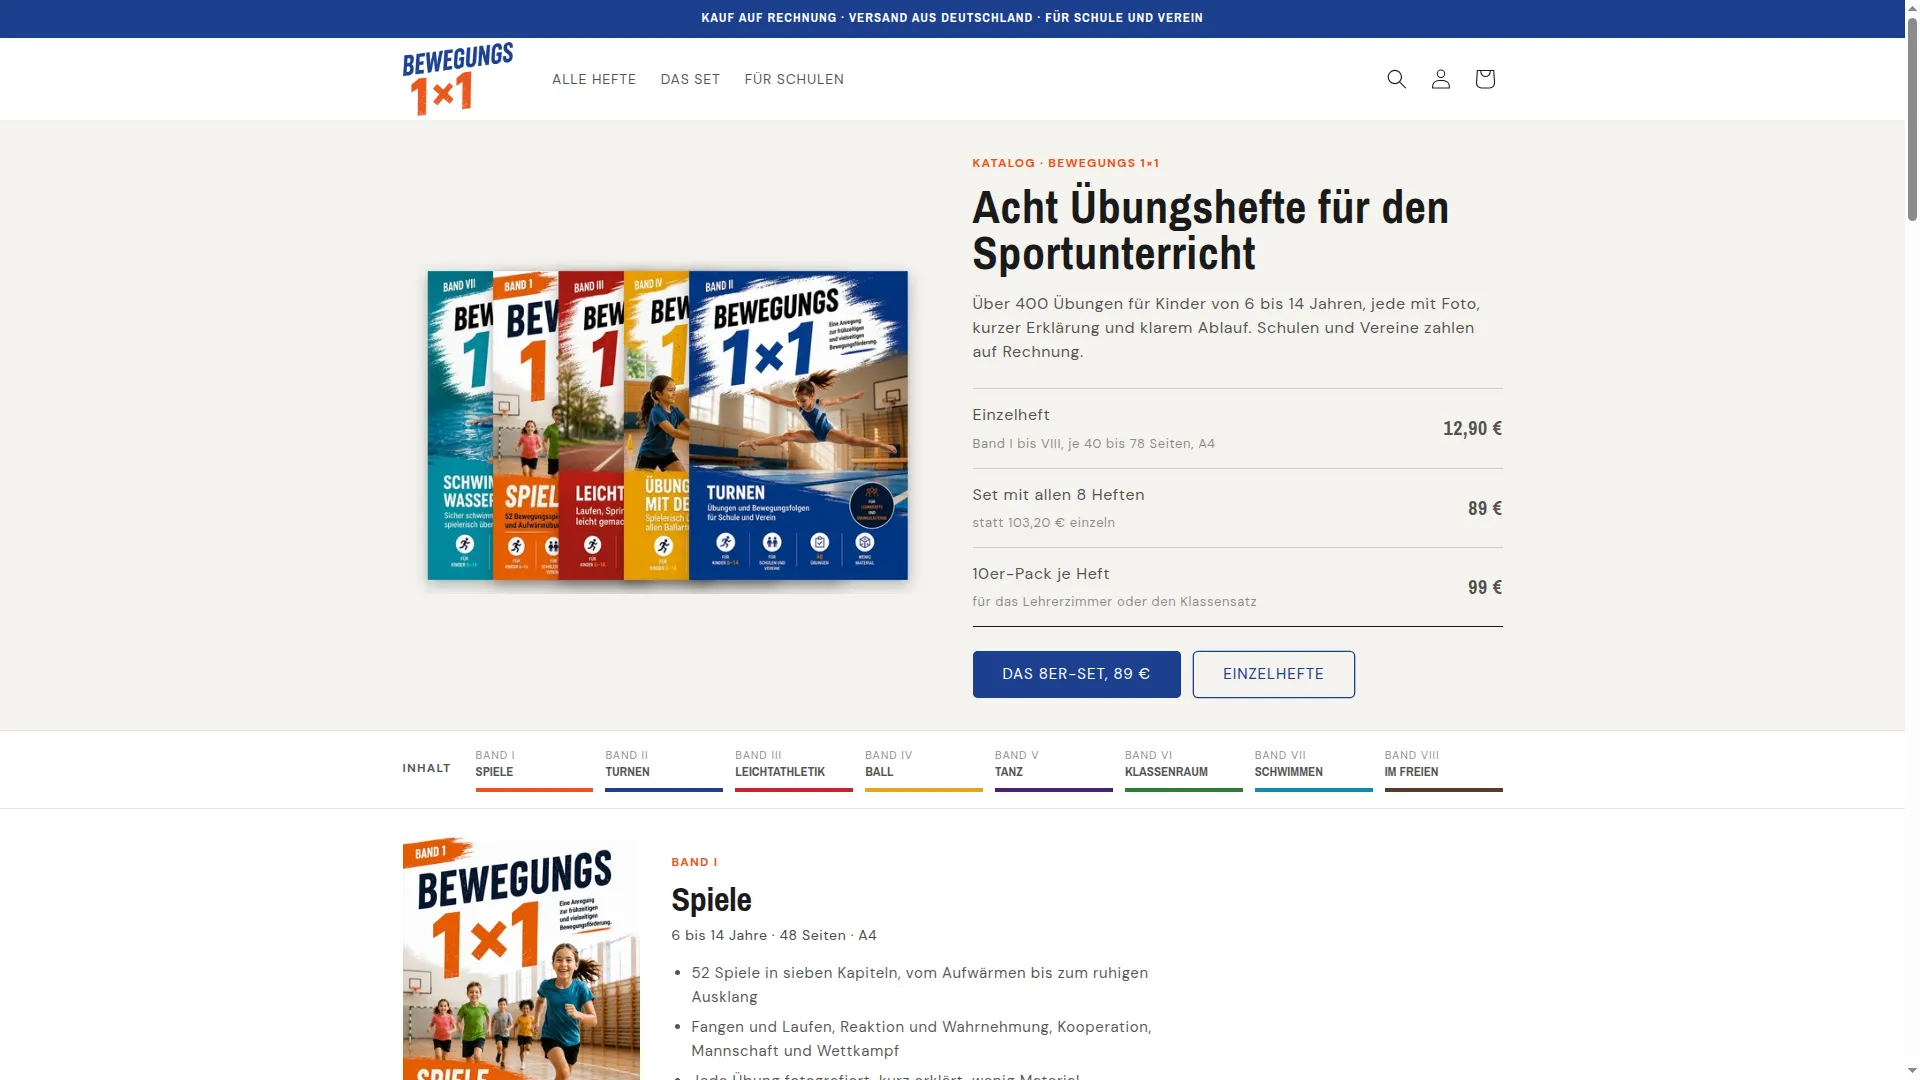Click the 'Spiele' section heading
1920x1080 pixels.
coord(711,899)
